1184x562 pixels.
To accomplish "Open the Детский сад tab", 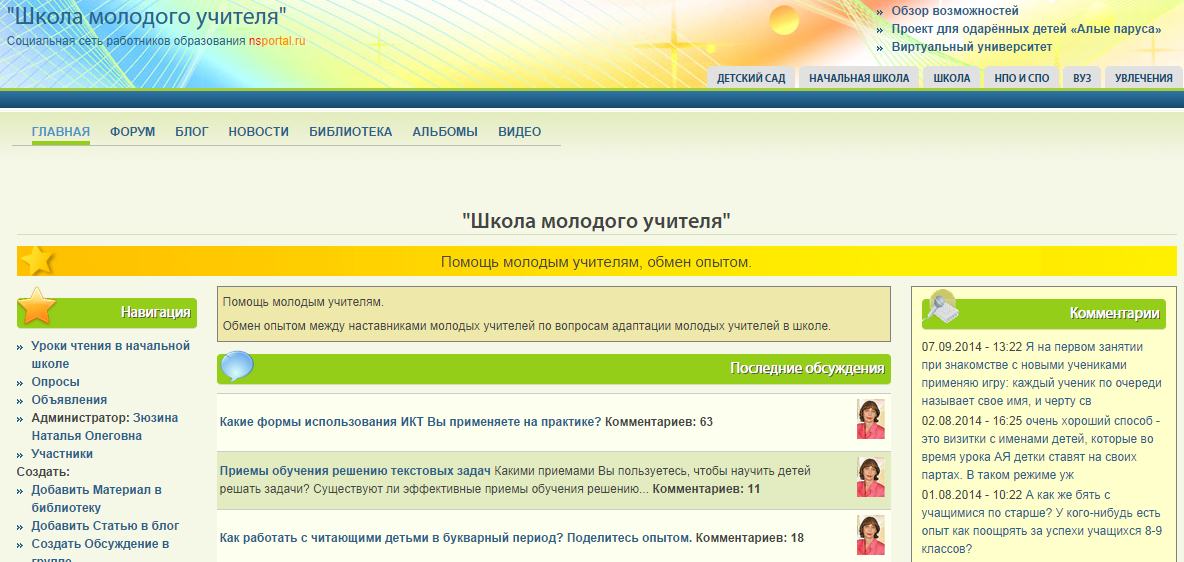I will (x=751, y=78).
